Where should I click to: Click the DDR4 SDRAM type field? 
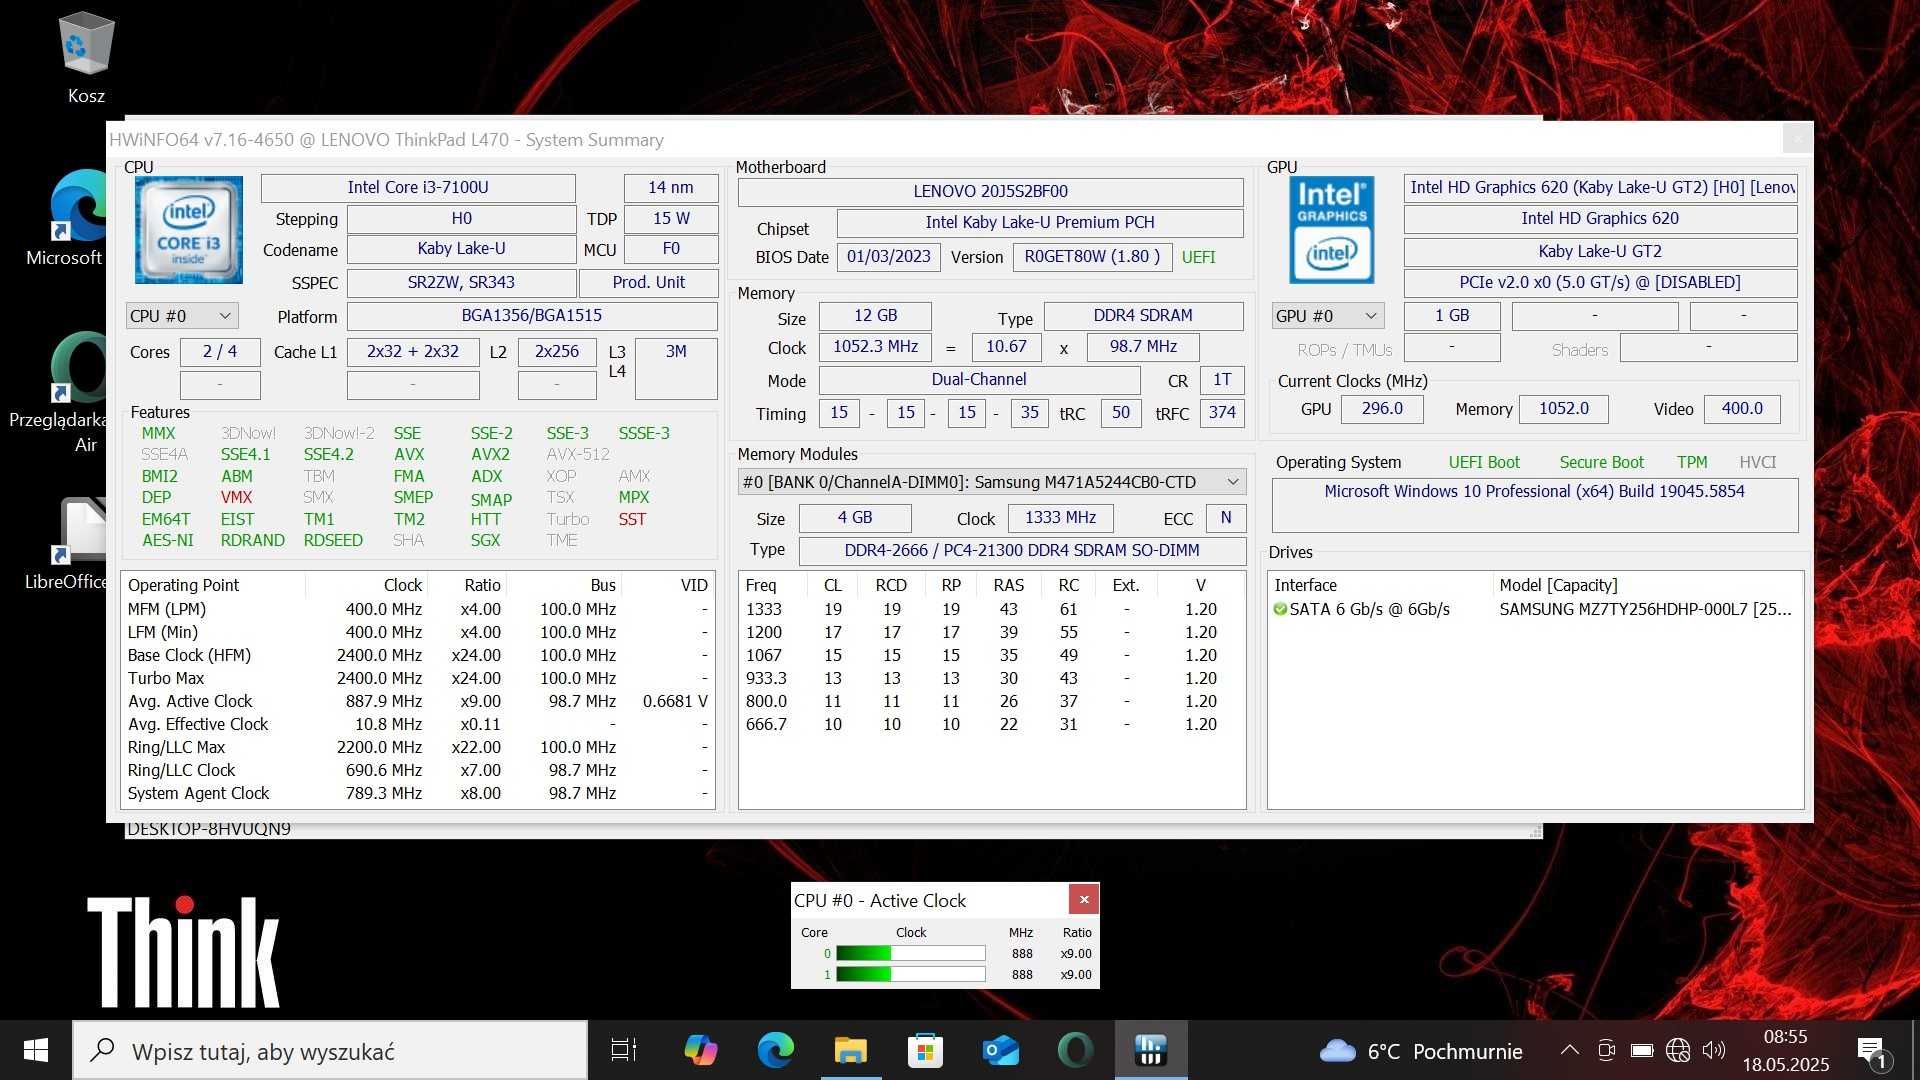pos(1143,315)
